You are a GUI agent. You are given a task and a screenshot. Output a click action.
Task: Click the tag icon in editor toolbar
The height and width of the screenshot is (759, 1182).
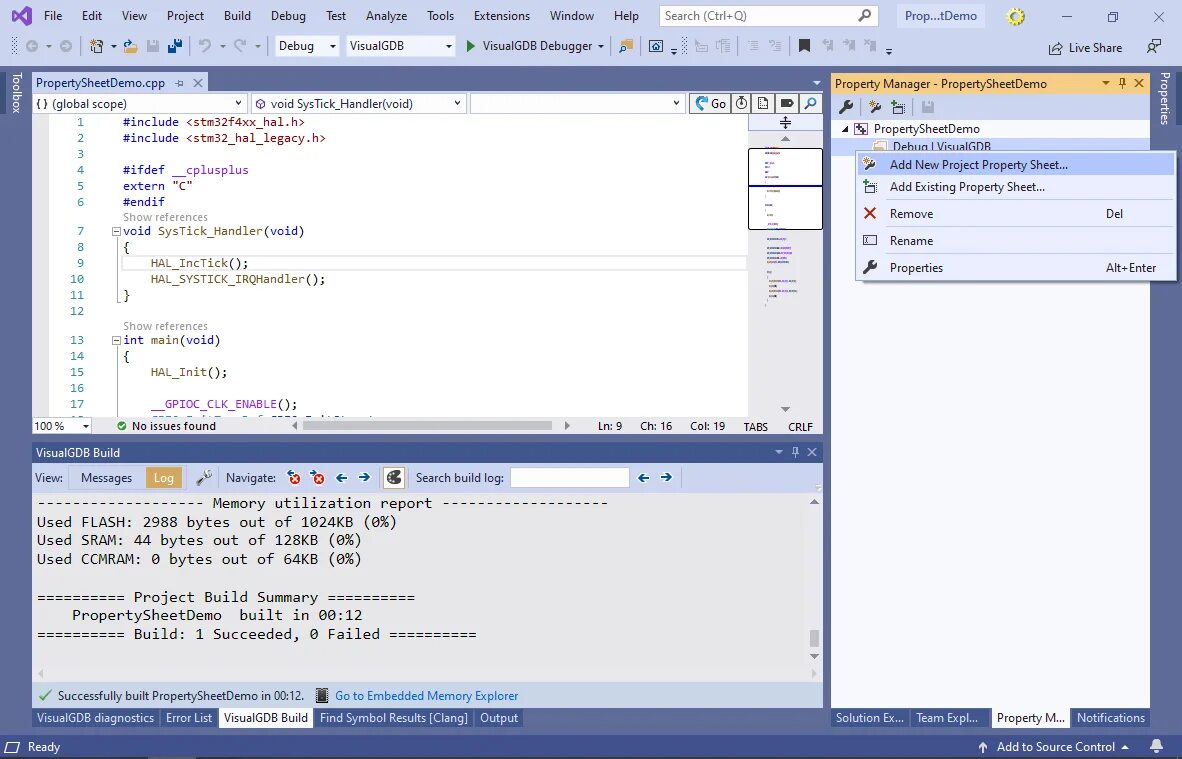point(787,103)
